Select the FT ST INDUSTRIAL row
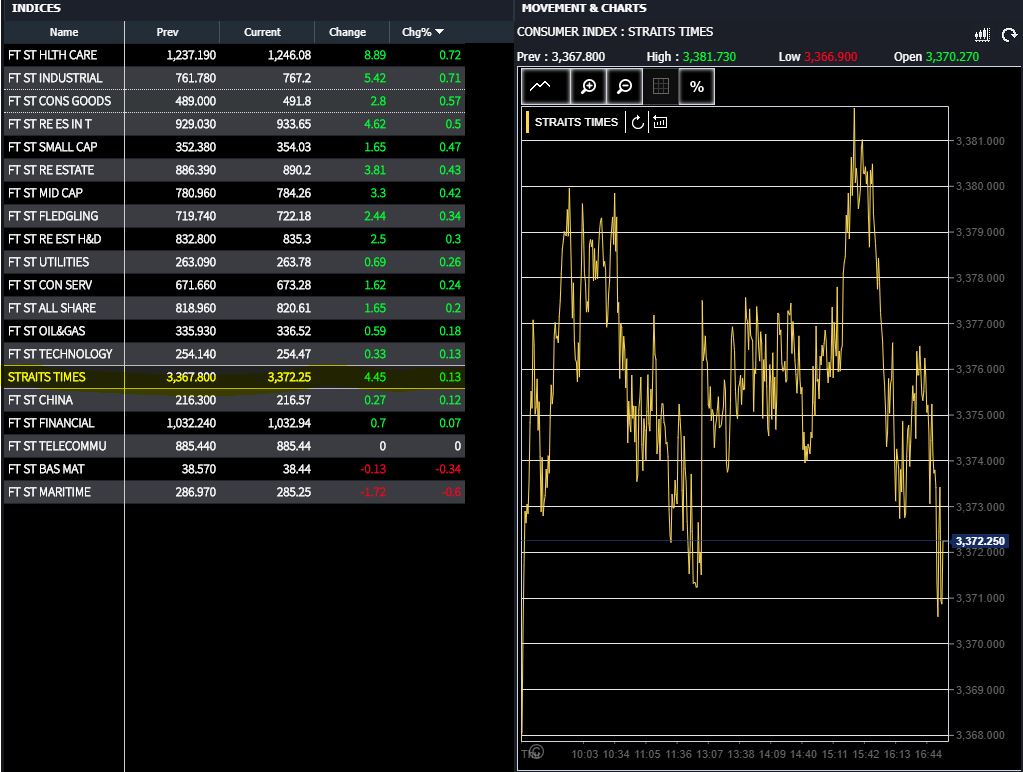The width and height of the screenshot is (1023, 772). click(234, 78)
